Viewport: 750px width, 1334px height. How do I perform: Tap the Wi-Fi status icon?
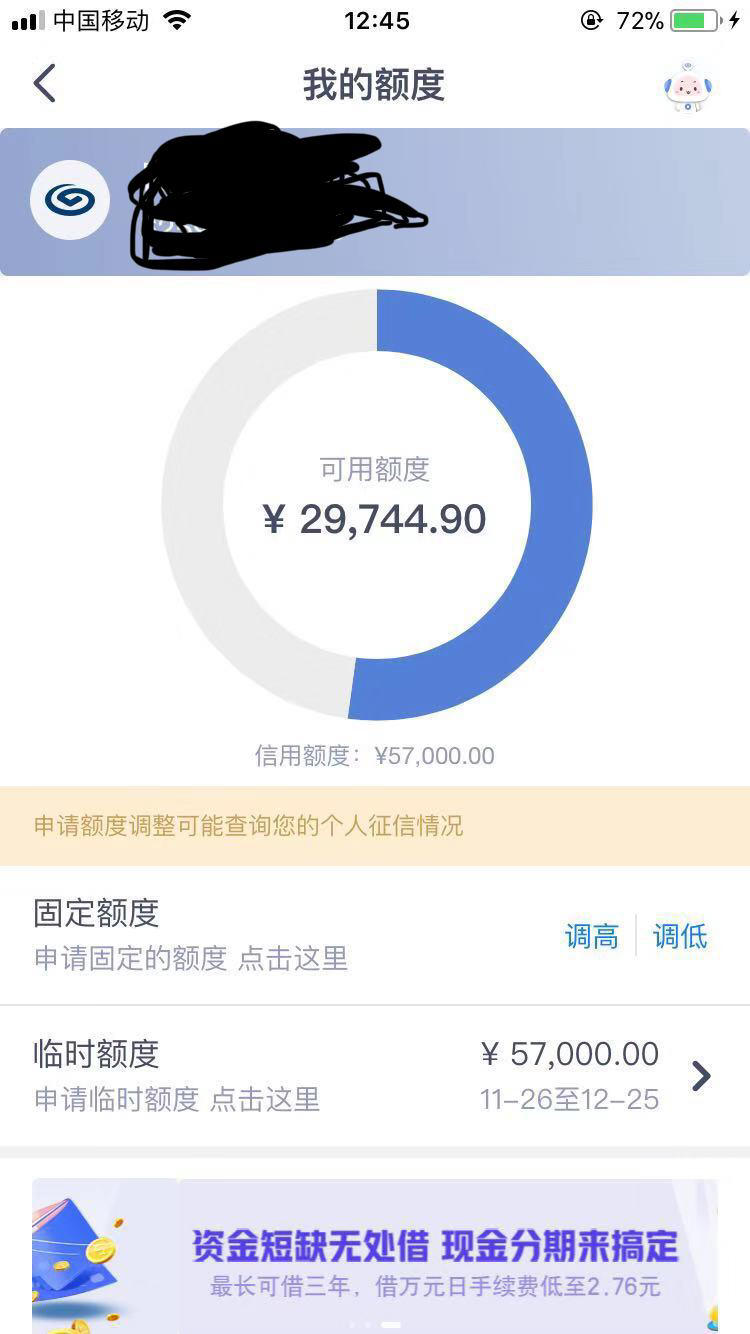(x=177, y=20)
